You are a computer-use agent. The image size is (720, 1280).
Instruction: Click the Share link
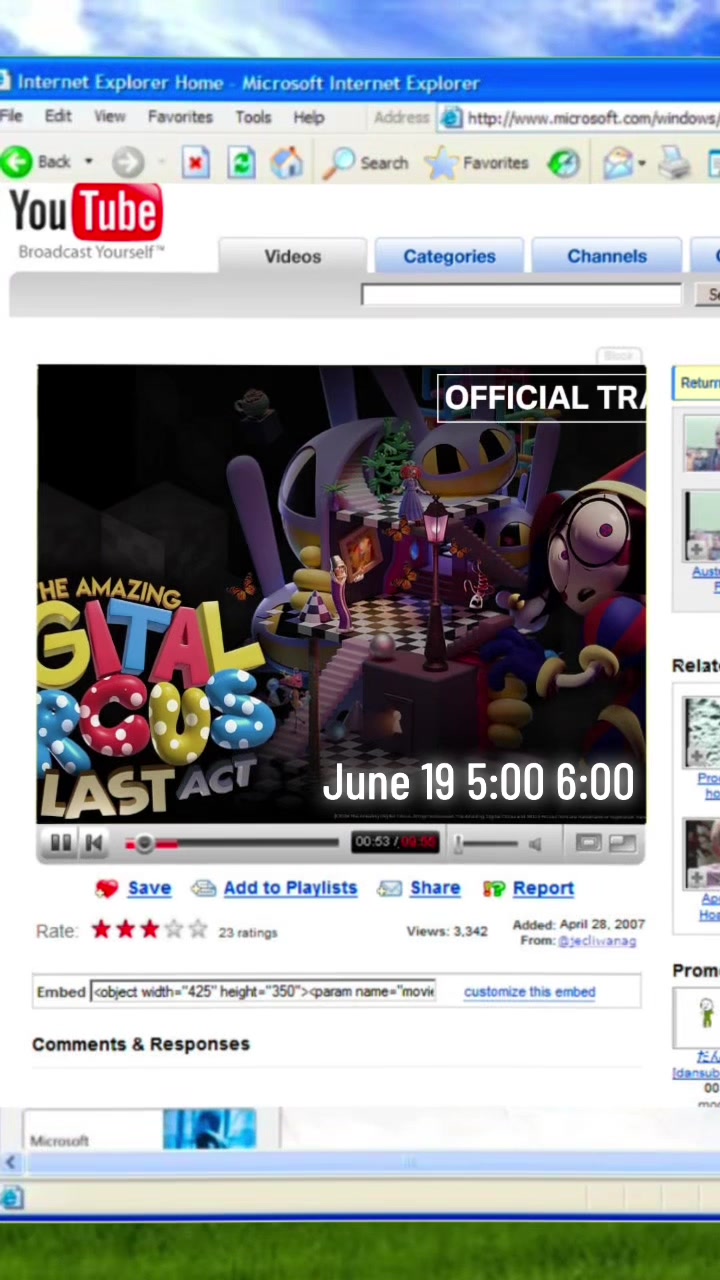(x=435, y=888)
